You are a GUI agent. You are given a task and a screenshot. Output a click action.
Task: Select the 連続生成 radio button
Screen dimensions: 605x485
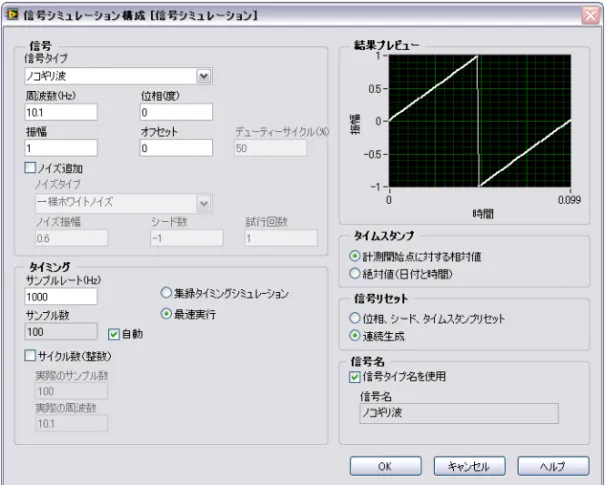354,336
